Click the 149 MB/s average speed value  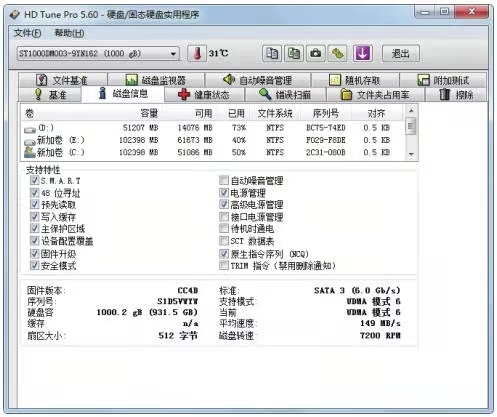(380, 323)
